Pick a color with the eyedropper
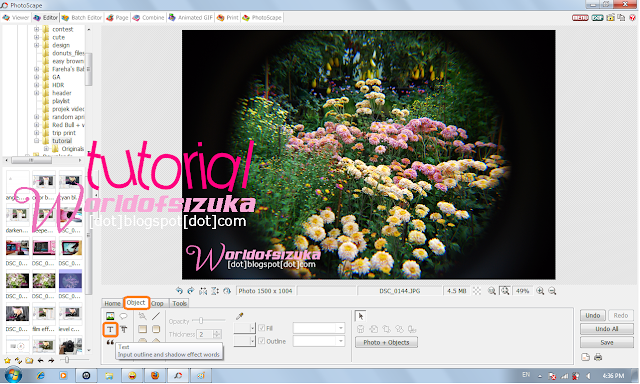Image resolution: width=640 pixels, height=384 pixels. 240,316
